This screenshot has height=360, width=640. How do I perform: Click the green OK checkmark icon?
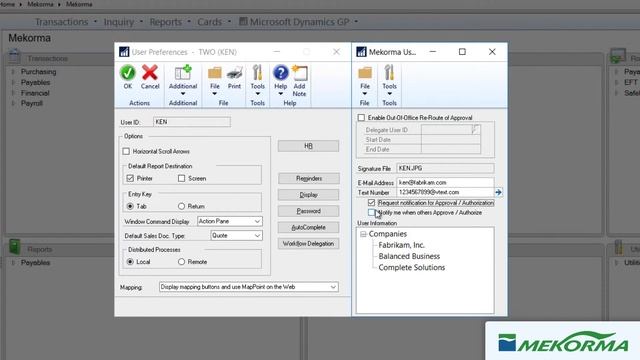[128, 73]
